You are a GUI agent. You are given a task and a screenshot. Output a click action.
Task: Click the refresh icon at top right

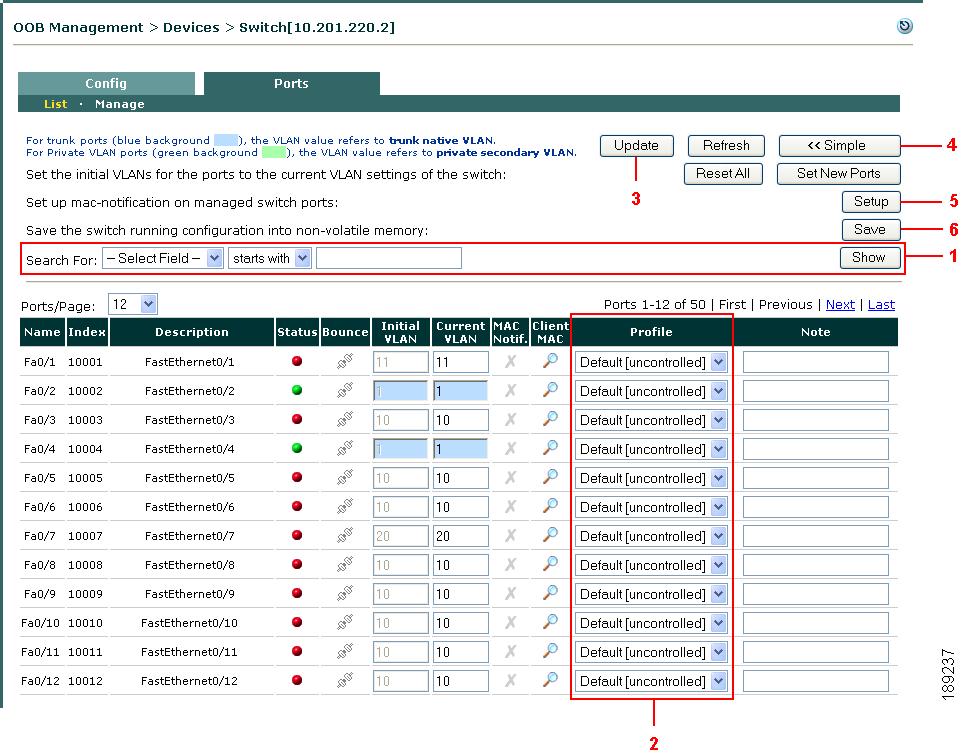tap(904, 27)
